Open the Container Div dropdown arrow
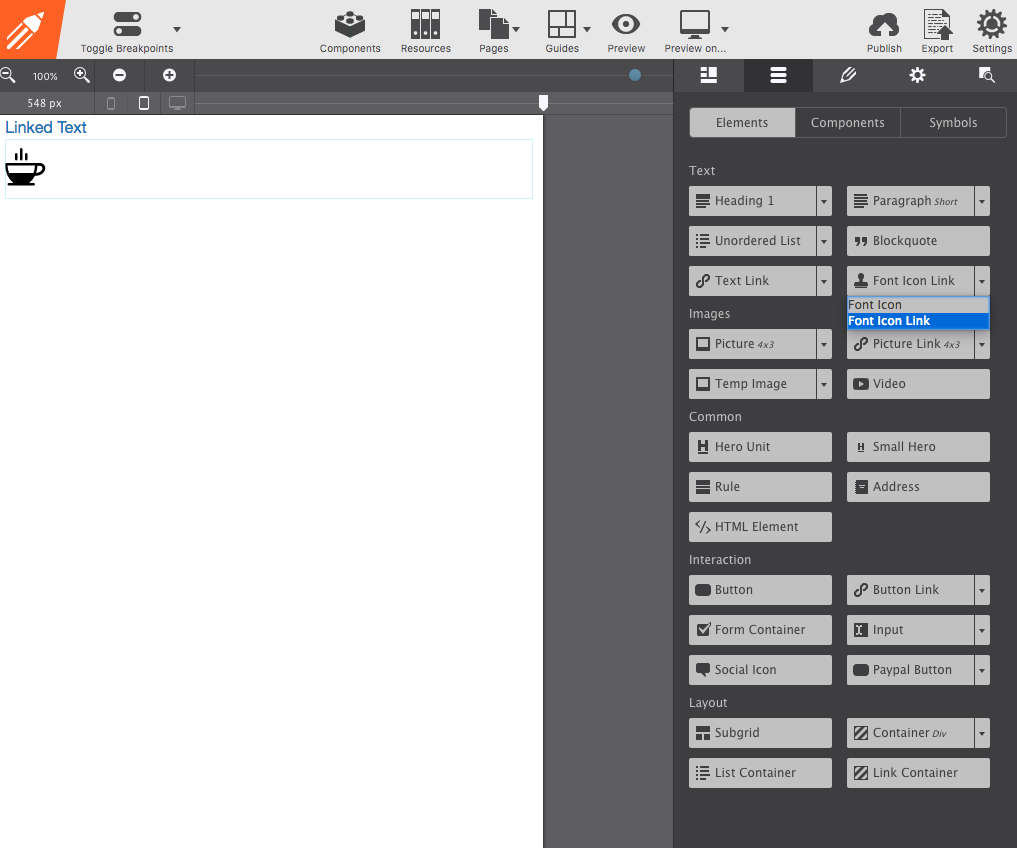This screenshot has height=848, width=1017. coord(982,733)
